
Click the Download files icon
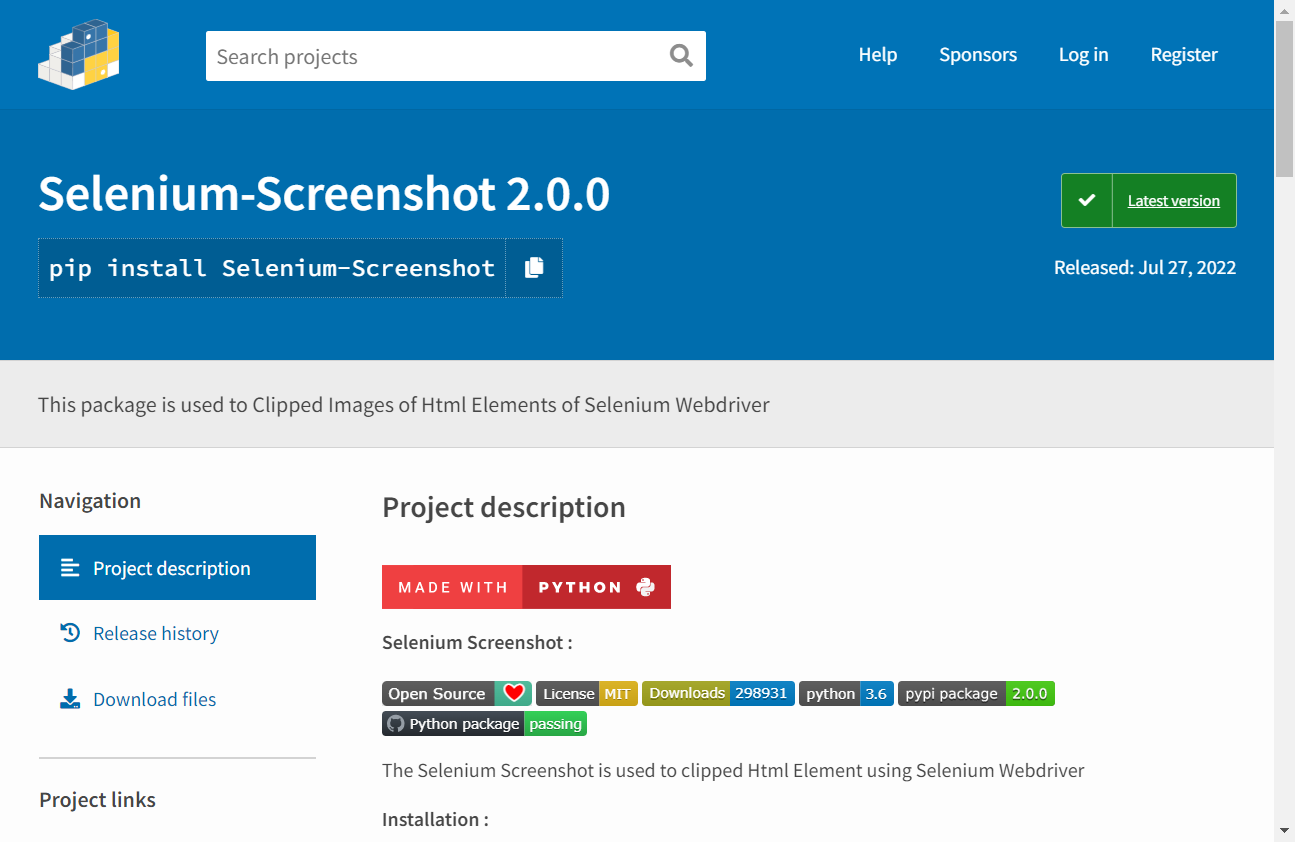click(70, 699)
